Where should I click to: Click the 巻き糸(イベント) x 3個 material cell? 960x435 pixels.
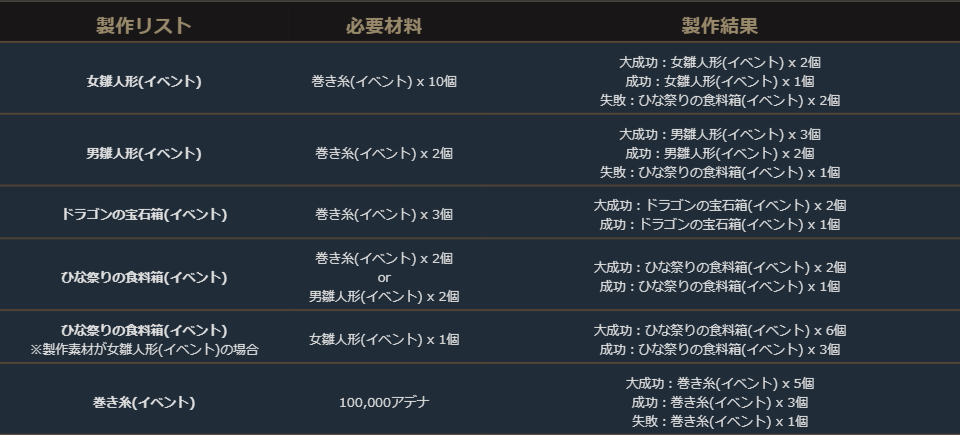point(384,214)
